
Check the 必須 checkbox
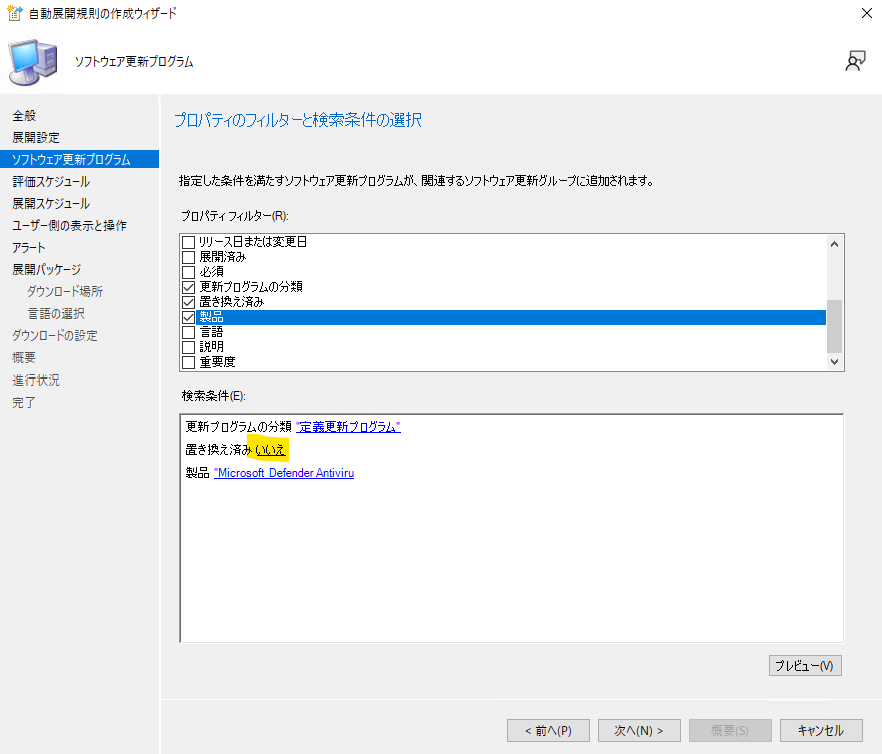click(187, 271)
